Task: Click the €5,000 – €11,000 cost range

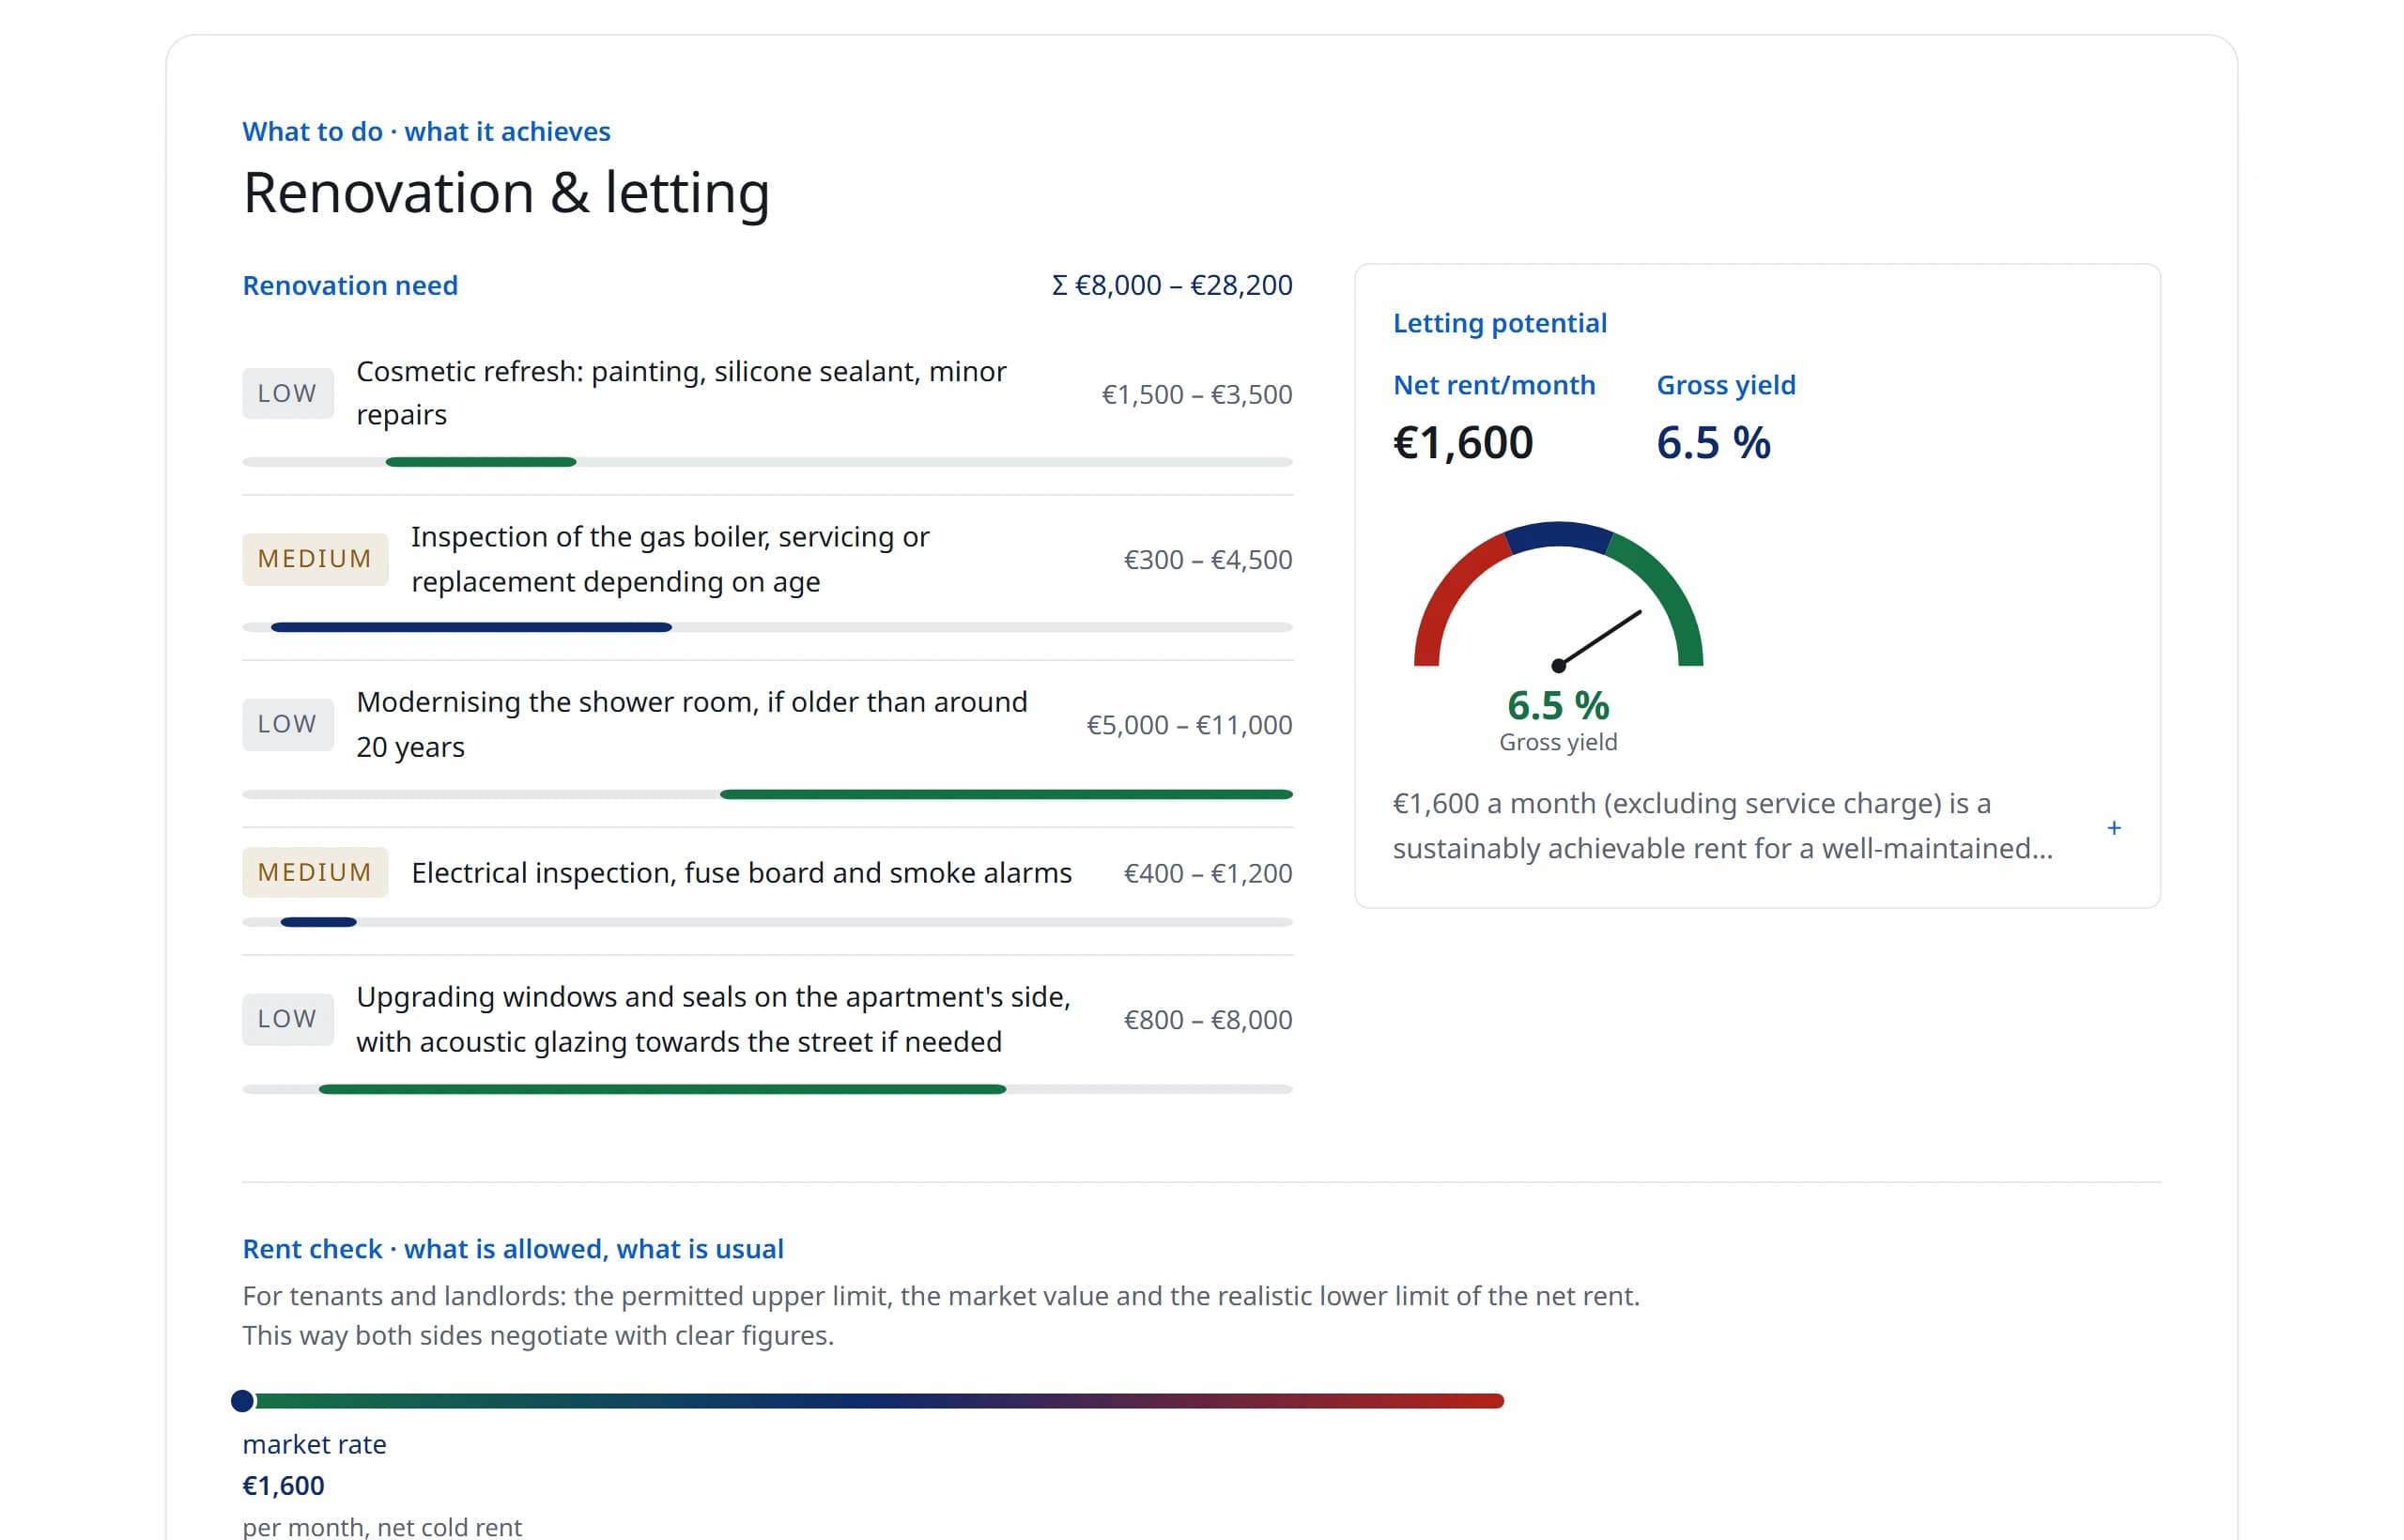Action: point(1189,724)
